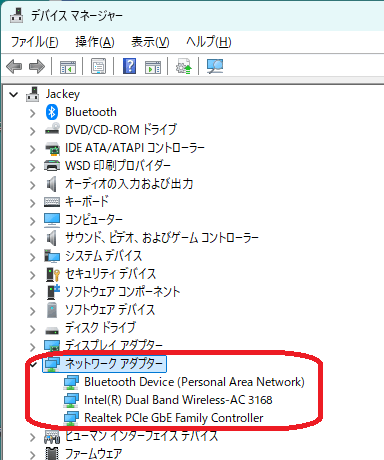
Task: Click the システム デバイス icon
Action: tap(52, 256)
